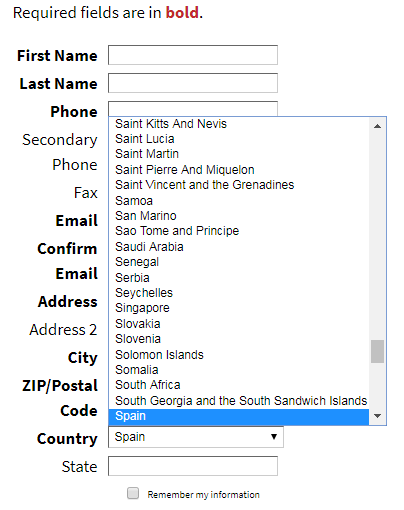Choose Sao Tome and Principe option
This screenshot has width=404, height=510.
[x=239, y=231]
